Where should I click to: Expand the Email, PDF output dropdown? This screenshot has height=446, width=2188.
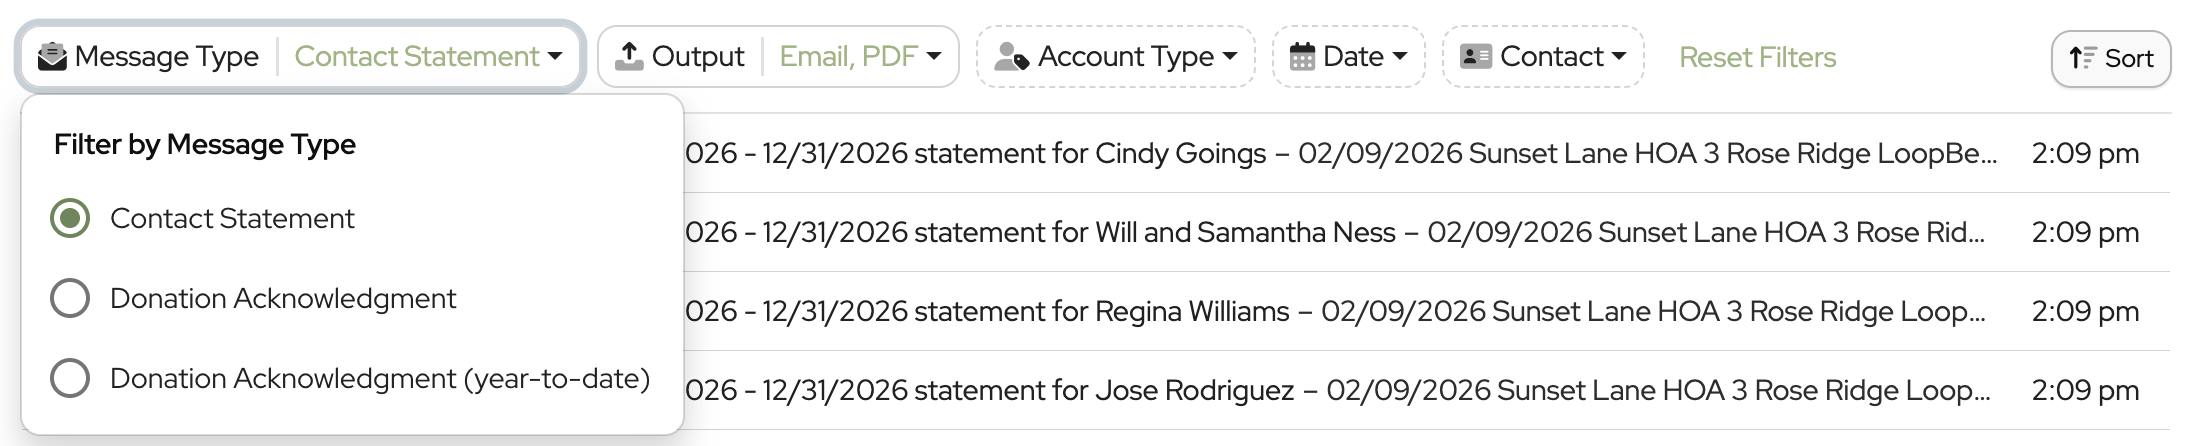[x=934, y=57]
